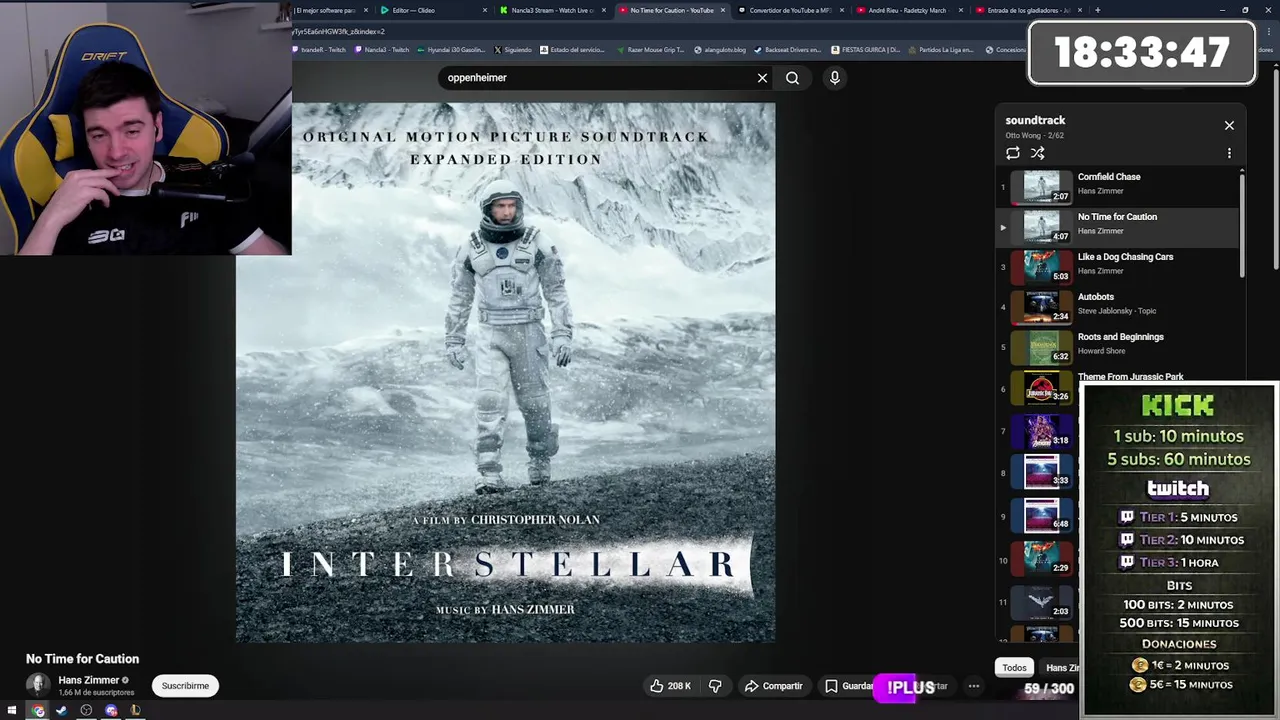Click the magnifying glass search button
Image resolution: width=1280 pixels, height=720 pixels.
click(x=792, y=78)
